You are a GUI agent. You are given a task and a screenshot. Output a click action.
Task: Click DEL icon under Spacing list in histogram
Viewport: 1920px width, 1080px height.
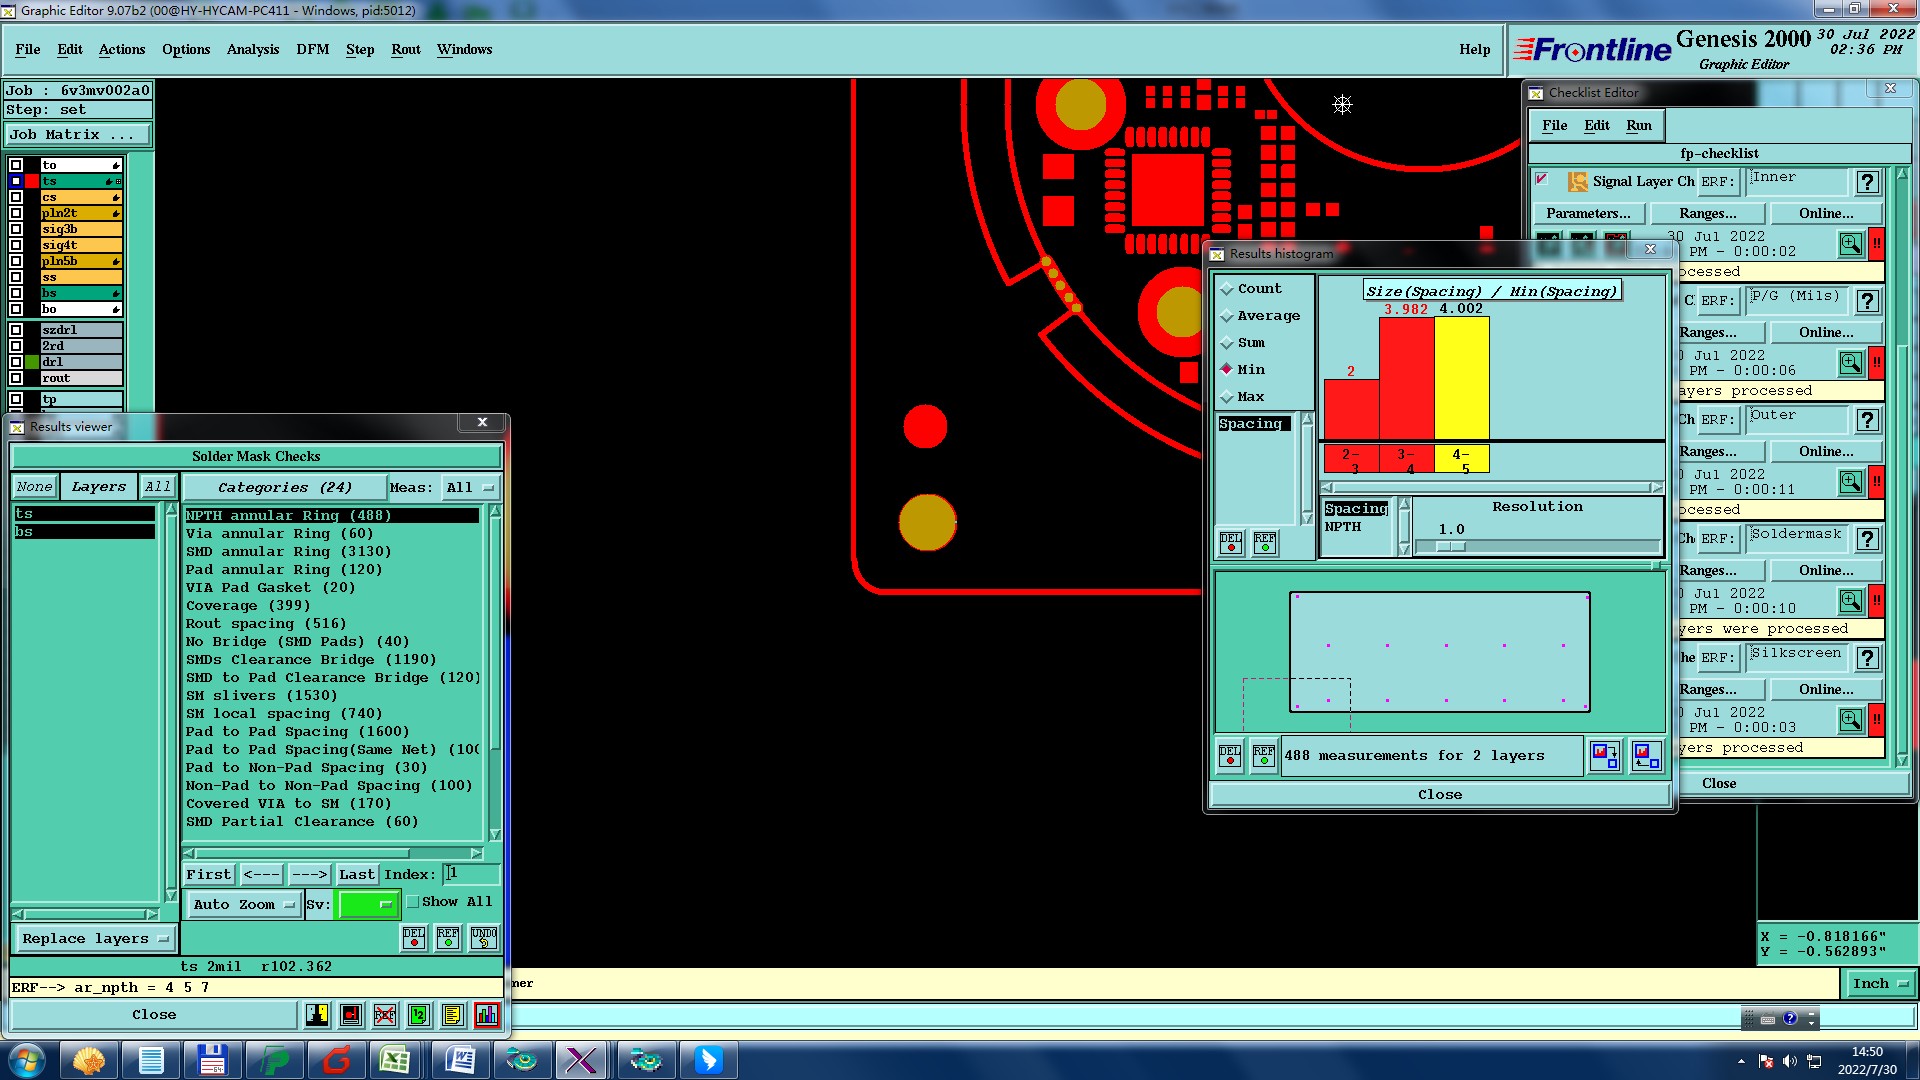tap(1231, 542)
